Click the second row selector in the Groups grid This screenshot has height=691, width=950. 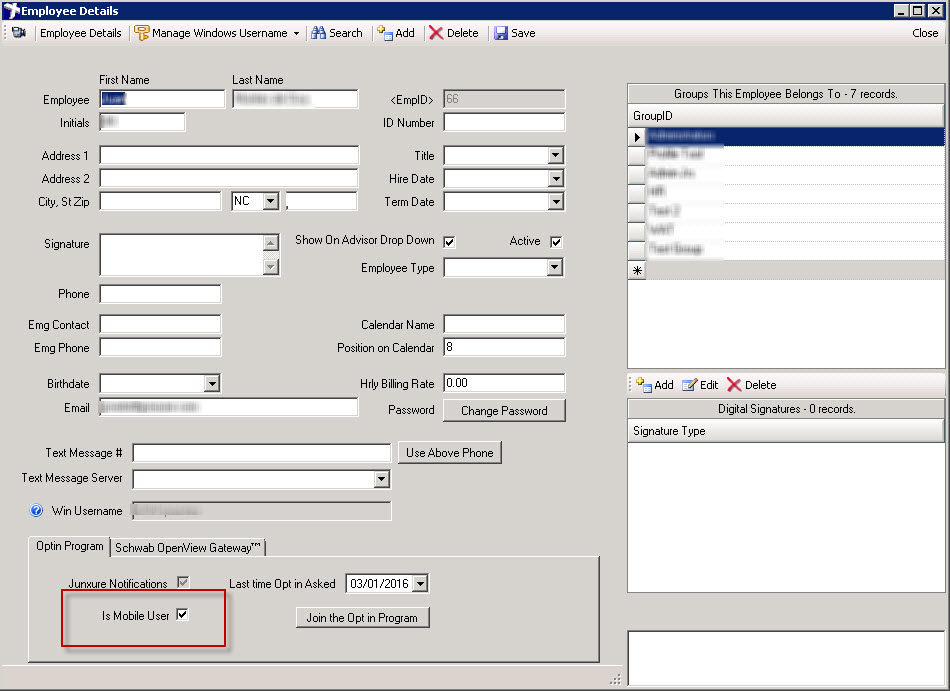tap(637, 156)
